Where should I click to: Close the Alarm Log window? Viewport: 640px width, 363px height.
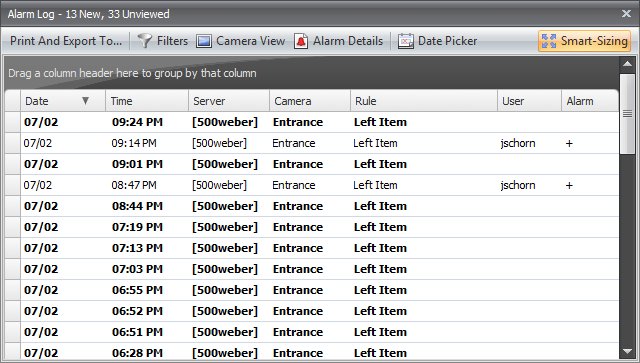[x=626, y=13]
